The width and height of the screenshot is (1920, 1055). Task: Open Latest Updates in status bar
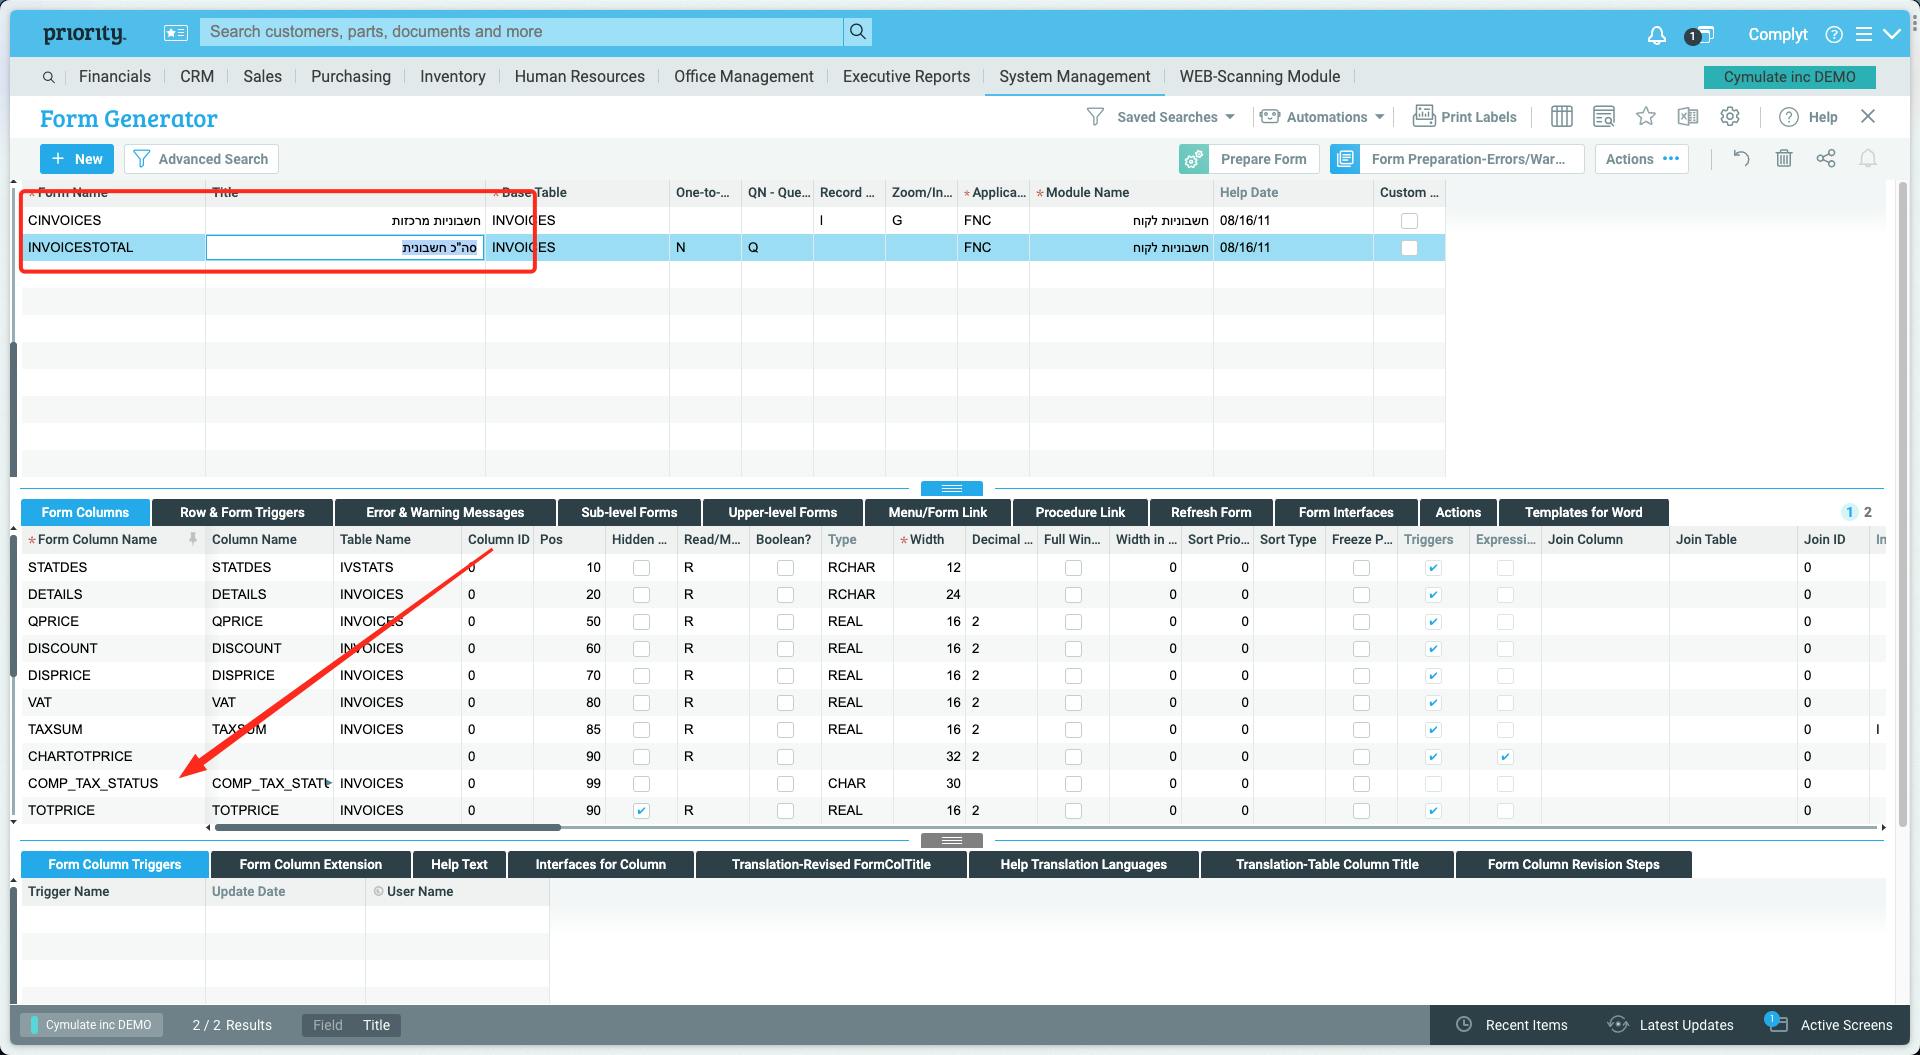pyautogui.click(x=1670, y=1025)
